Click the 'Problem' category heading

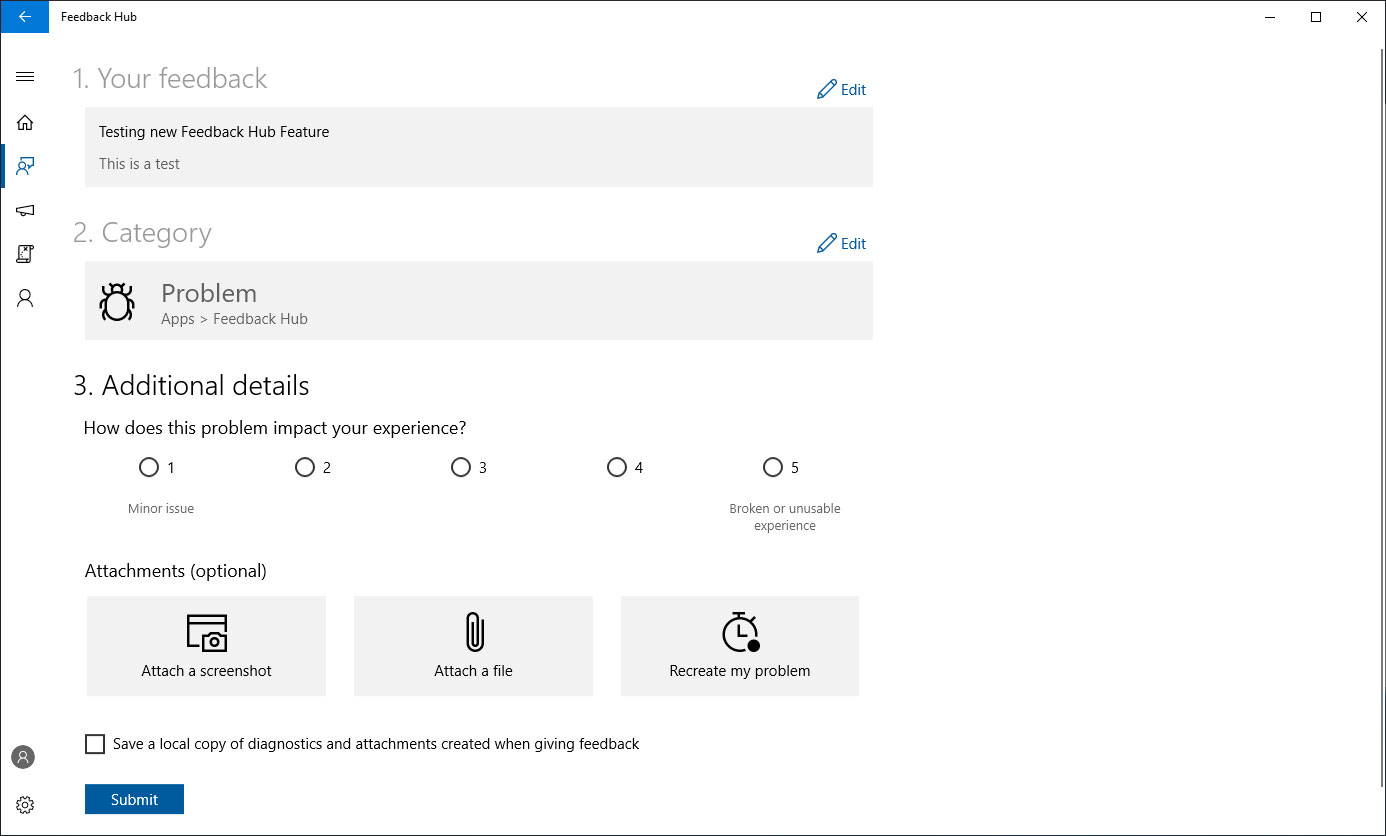click(x=209, y=293)
